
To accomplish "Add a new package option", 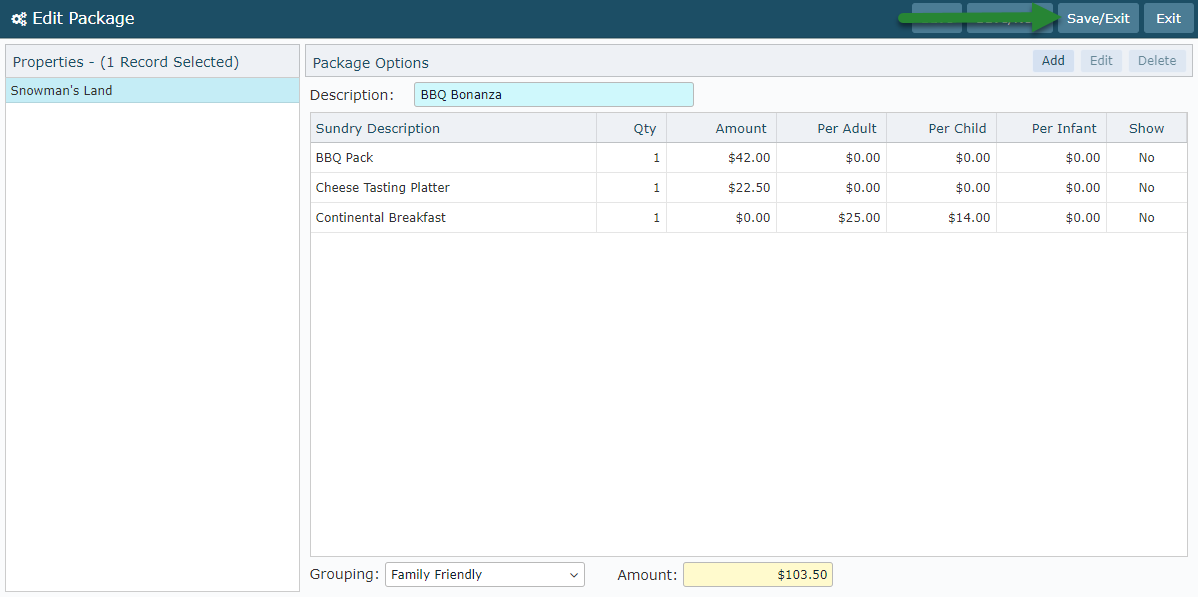I will click(1053, 61).
